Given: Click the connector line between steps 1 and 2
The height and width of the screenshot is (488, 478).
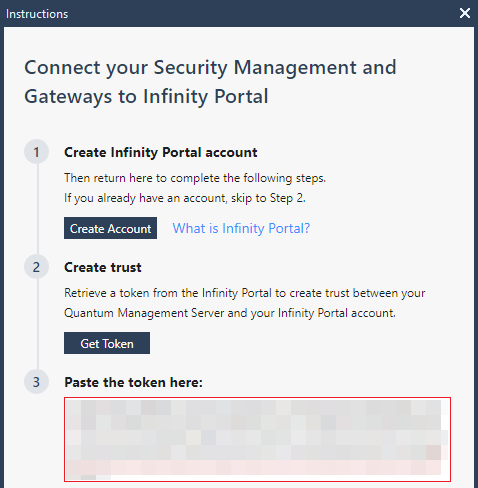Looking at the screenshot, I should coord(38,209).
